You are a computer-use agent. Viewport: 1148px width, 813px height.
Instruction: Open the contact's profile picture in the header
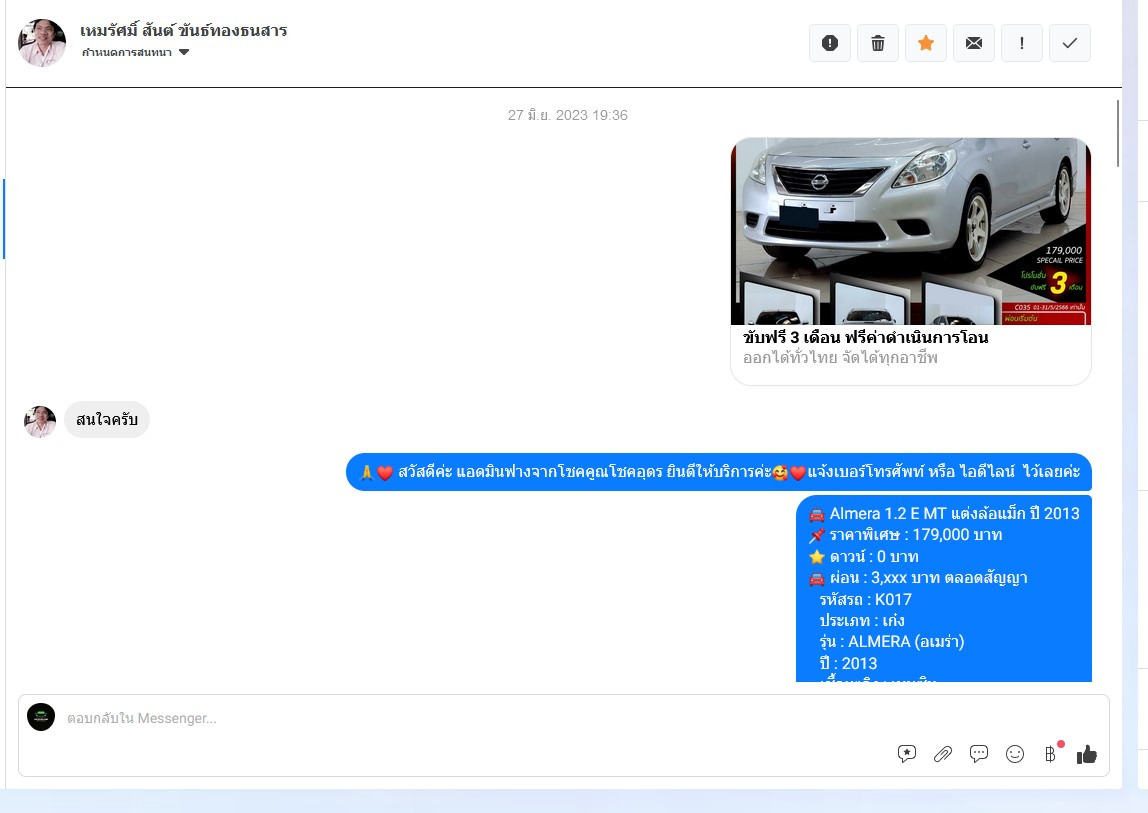(42, 43)
